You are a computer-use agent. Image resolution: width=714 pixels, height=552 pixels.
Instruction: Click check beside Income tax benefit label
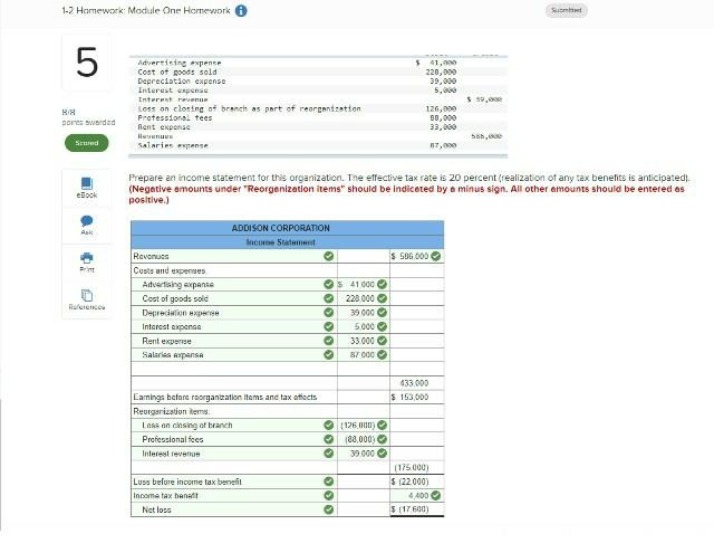pyautogui.click(x=328, y=495)
